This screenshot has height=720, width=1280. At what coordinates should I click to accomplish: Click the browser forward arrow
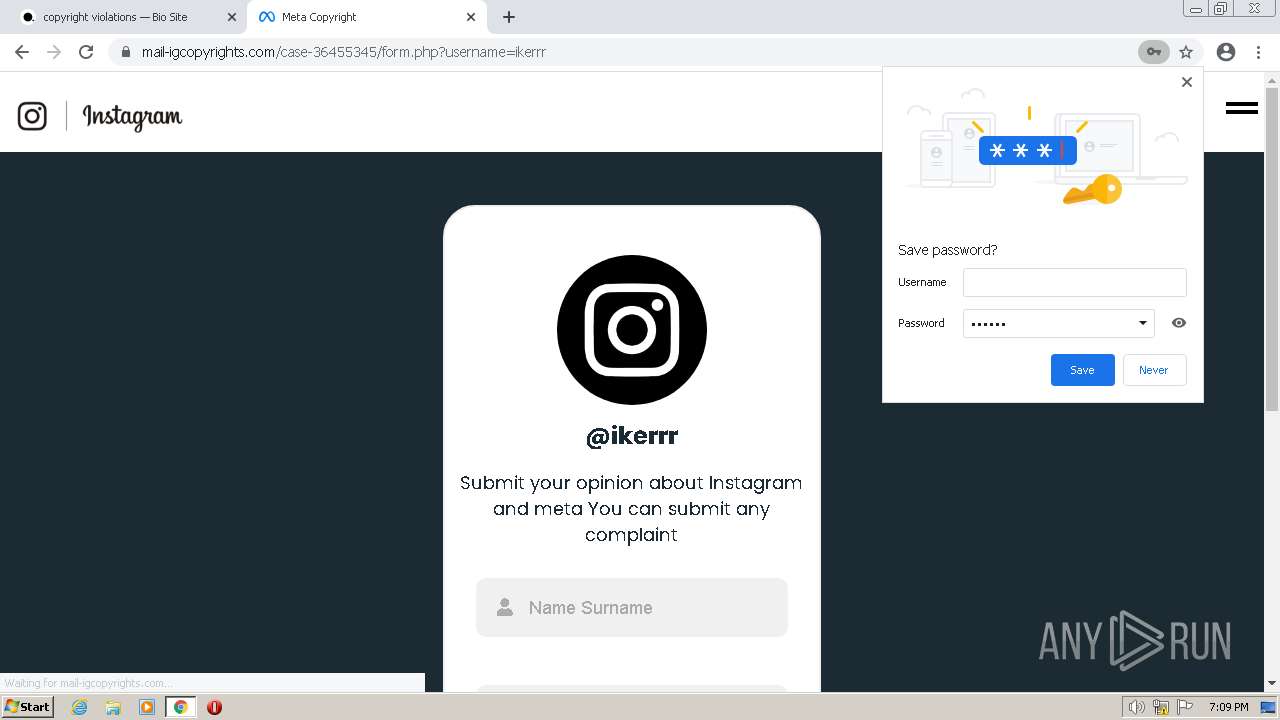(54, 52)
